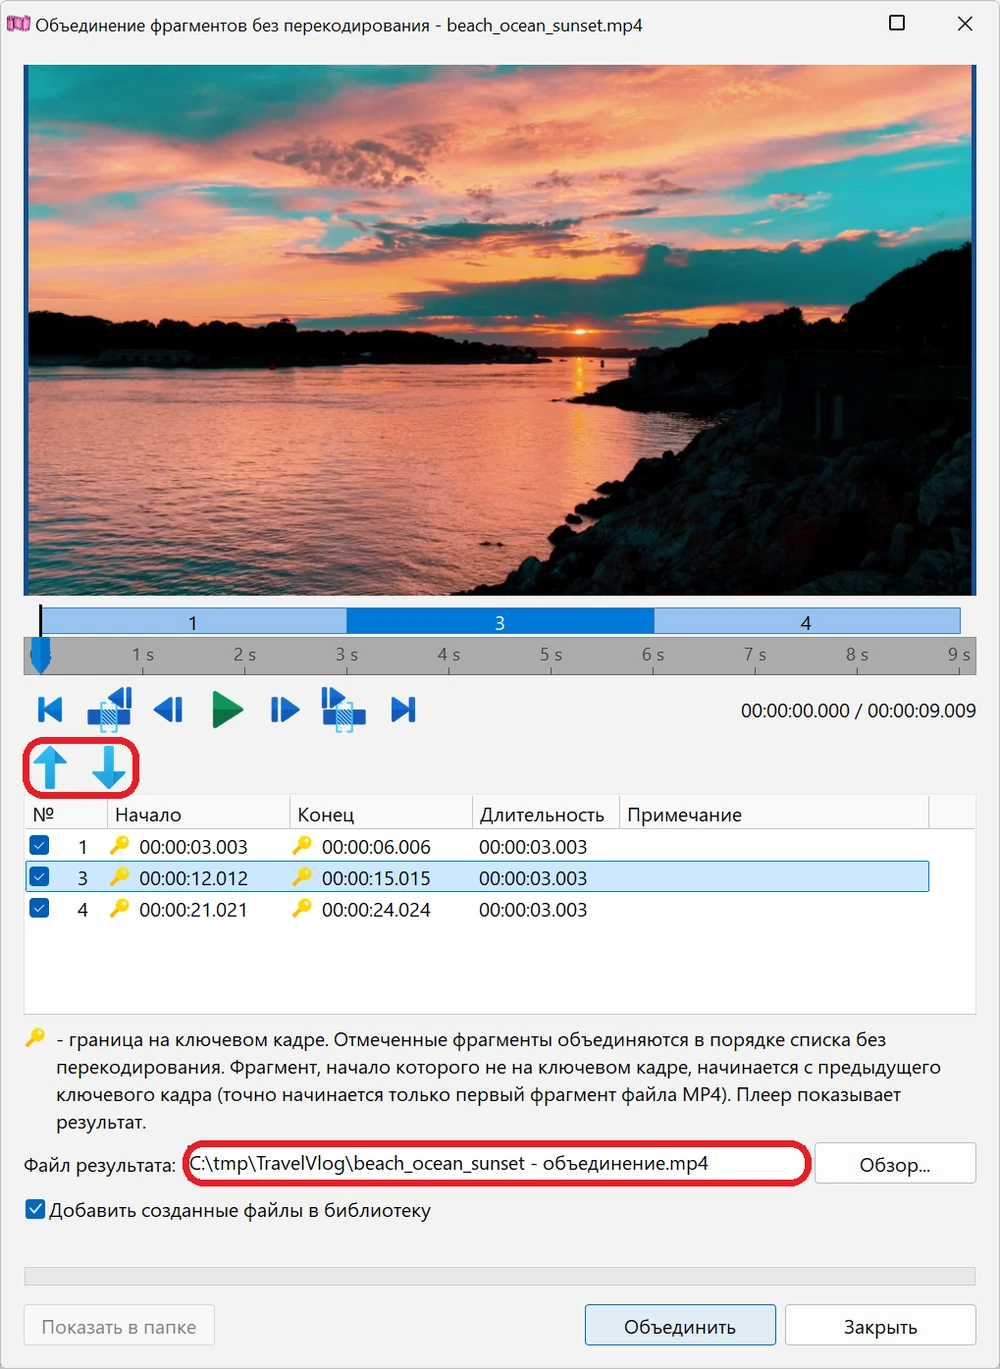Step forward one frame
Screen dimensions: 1000x1369
pos(285,710)
